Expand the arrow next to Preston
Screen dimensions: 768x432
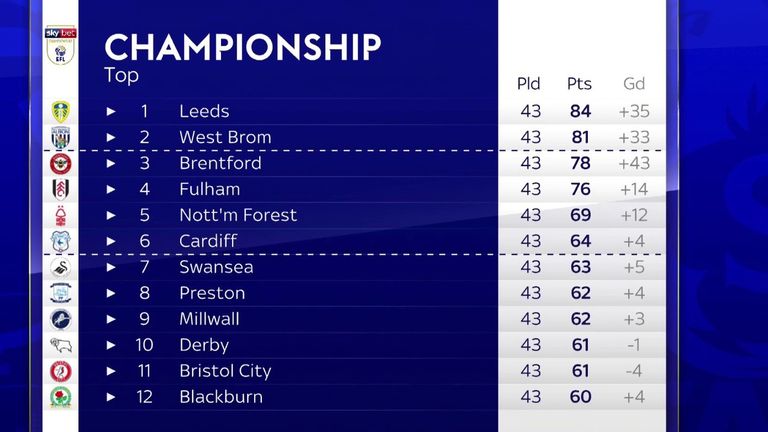point(111,293)
